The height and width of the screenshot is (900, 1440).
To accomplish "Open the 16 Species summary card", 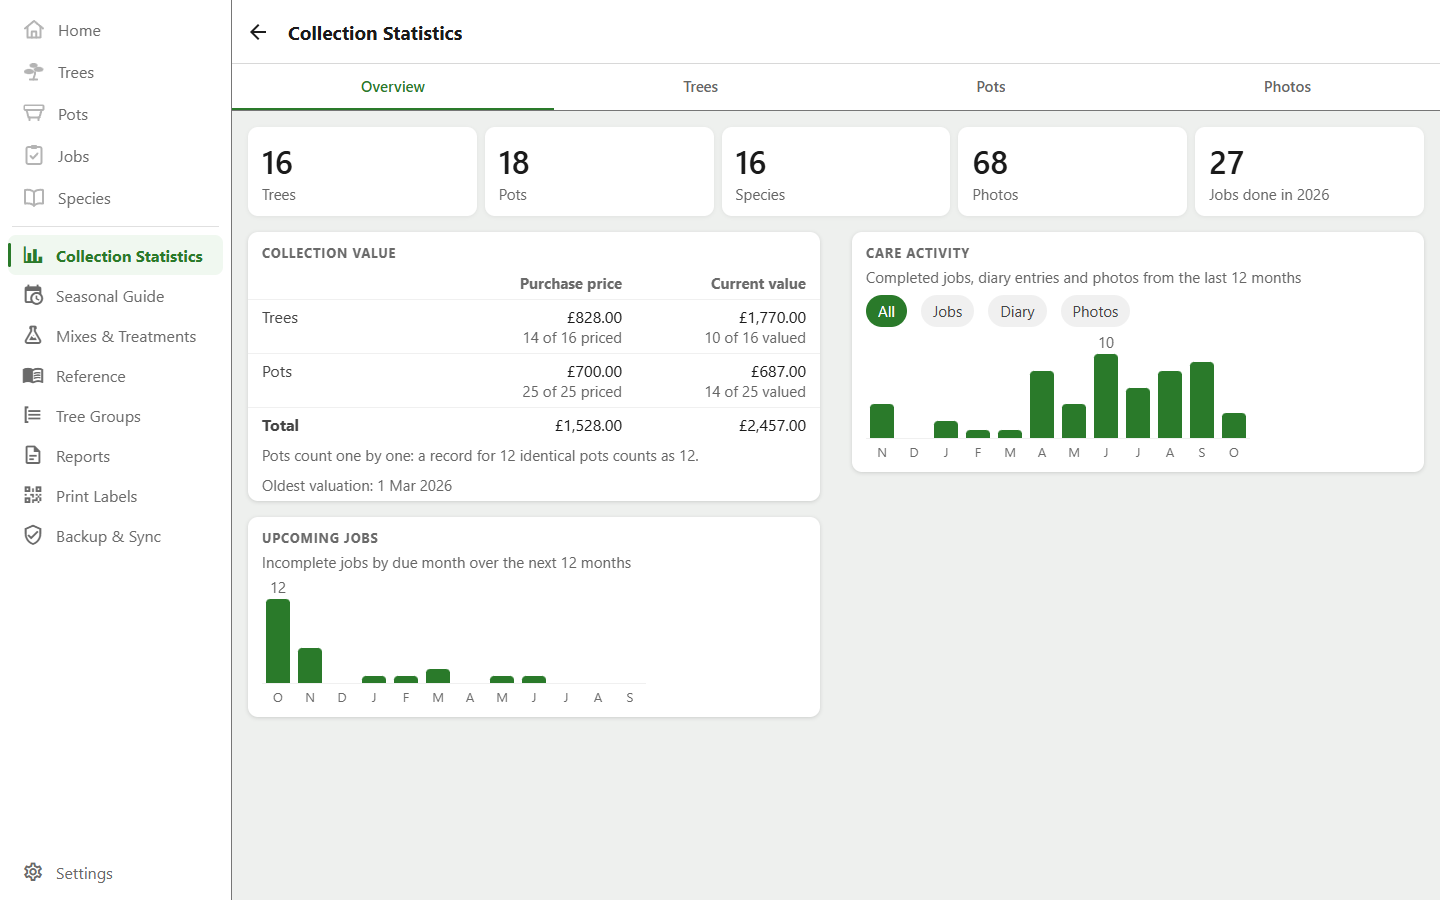I will coord(836,171).
